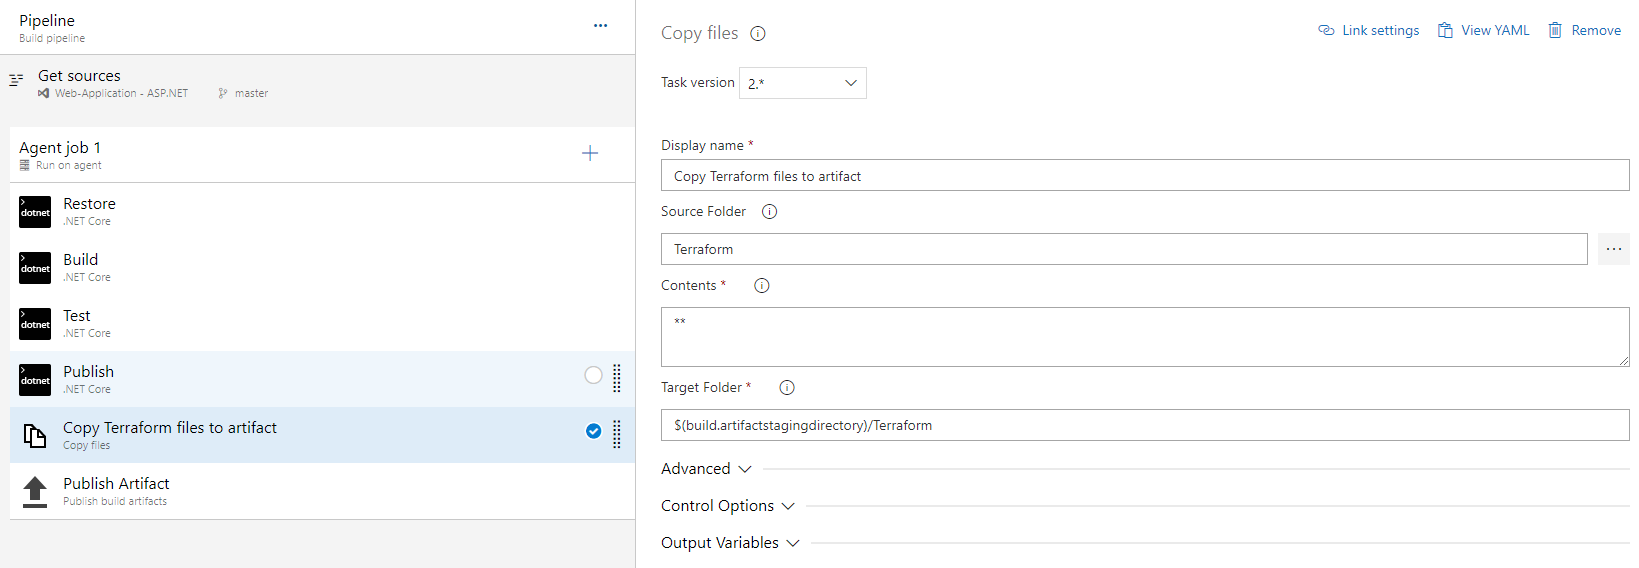This screenshot has height=568, width=1639.
Task: Click the pipeline ellipsis more options icon
Action: click(600, 26)
